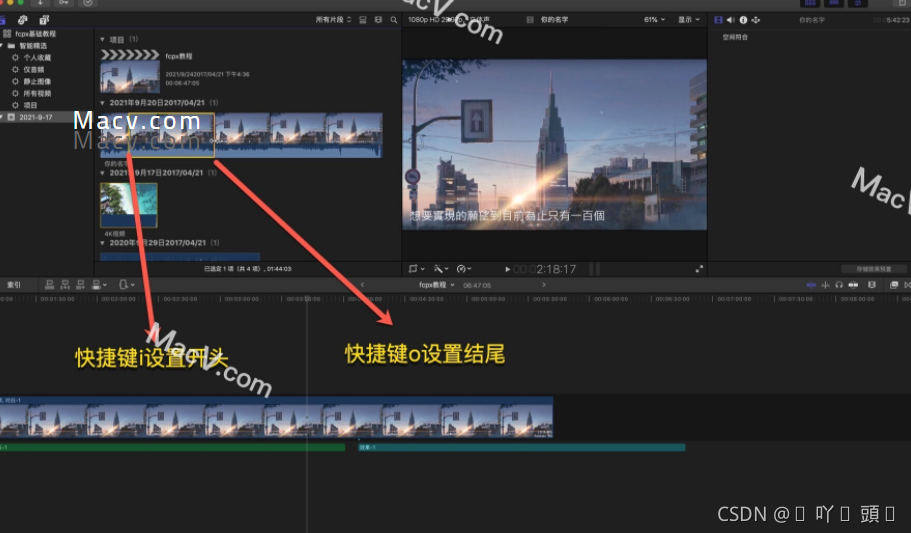
Task: Open the 61% viewer zoom dropdown
Action: coord(654,20)
